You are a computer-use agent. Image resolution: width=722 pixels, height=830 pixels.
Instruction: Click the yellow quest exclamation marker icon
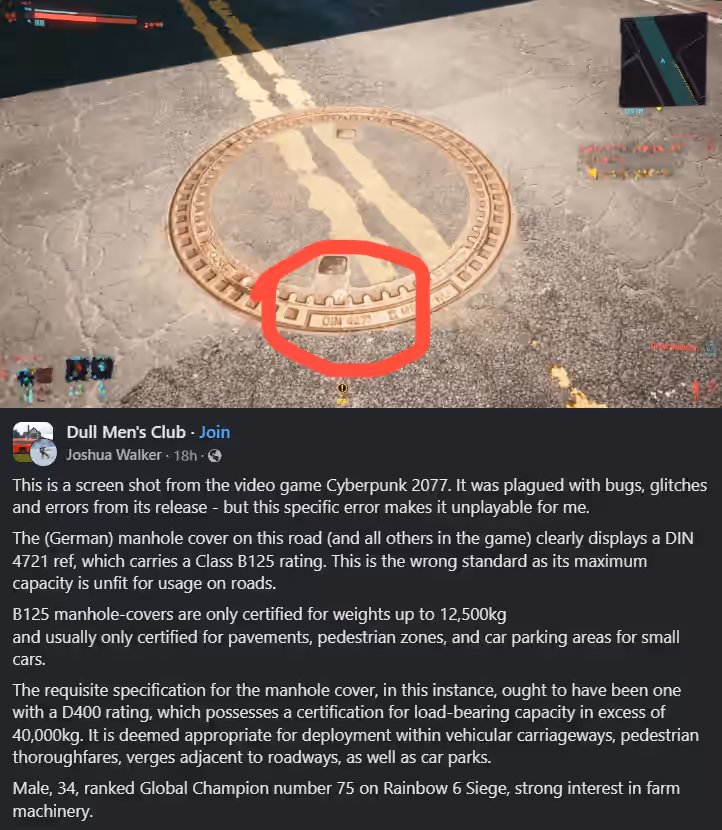click(342, 392)
